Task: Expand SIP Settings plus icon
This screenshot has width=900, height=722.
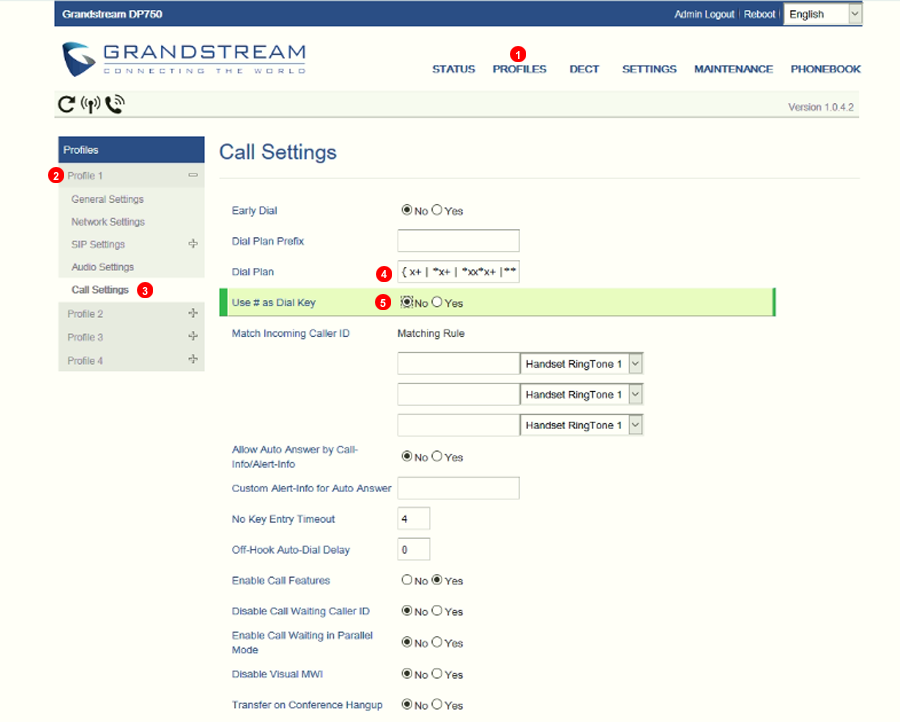Action: pyautogui.click(x=193, y=244)
